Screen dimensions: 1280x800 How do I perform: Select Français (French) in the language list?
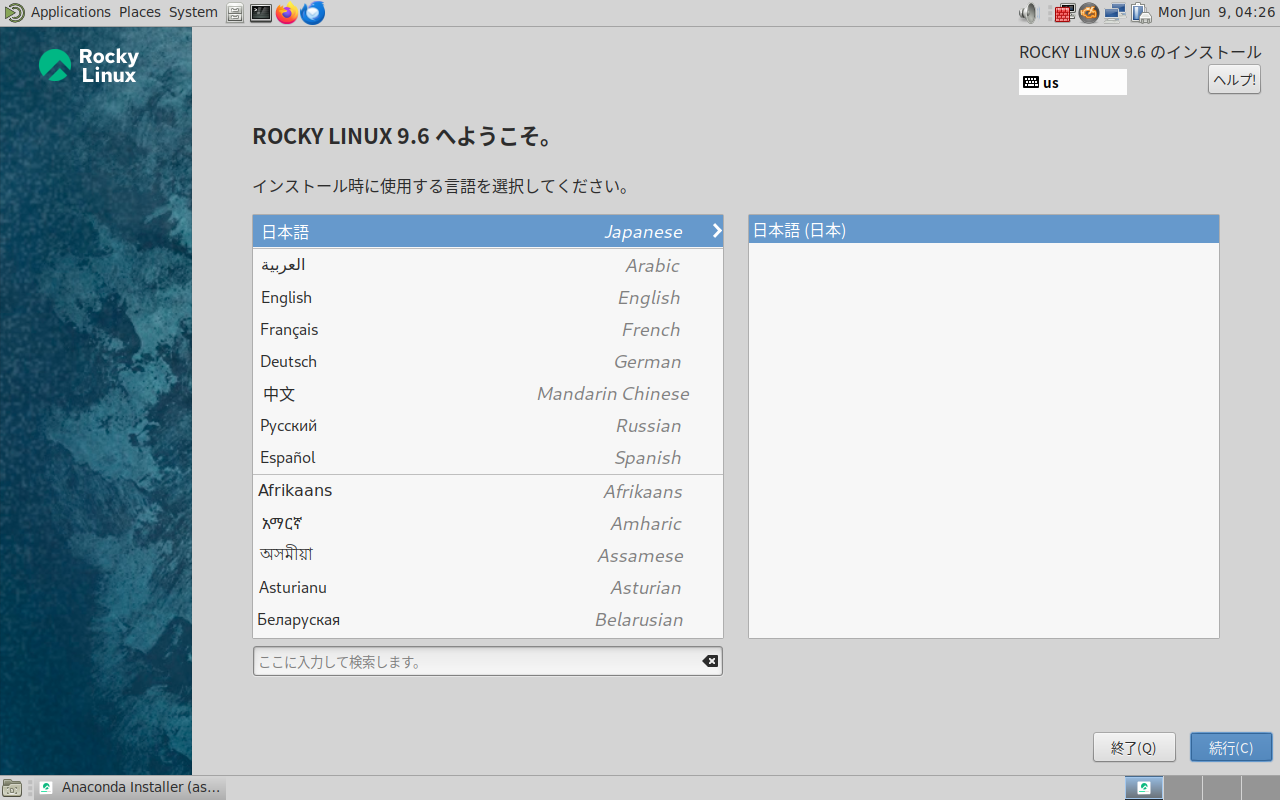[x=488, y=329]
